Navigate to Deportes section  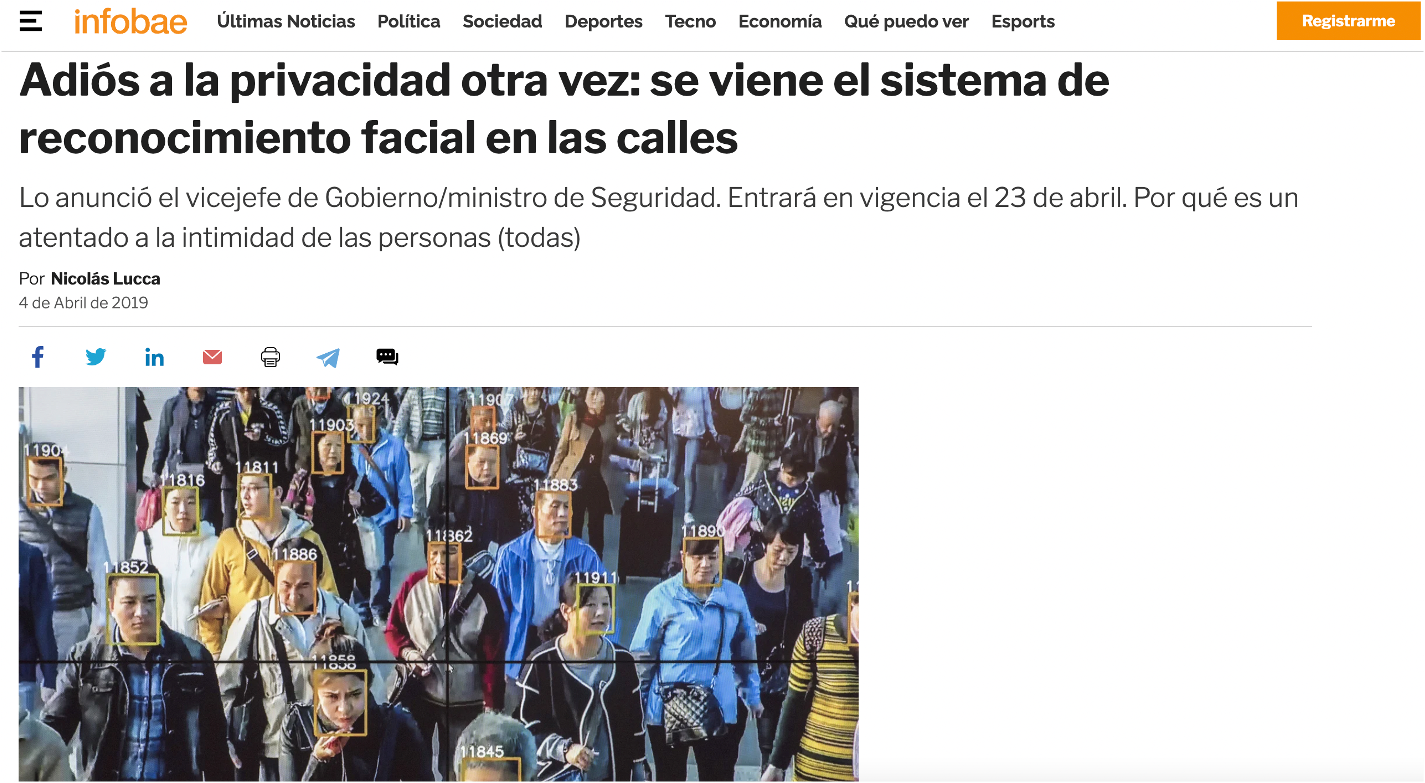tap(603, 21)
